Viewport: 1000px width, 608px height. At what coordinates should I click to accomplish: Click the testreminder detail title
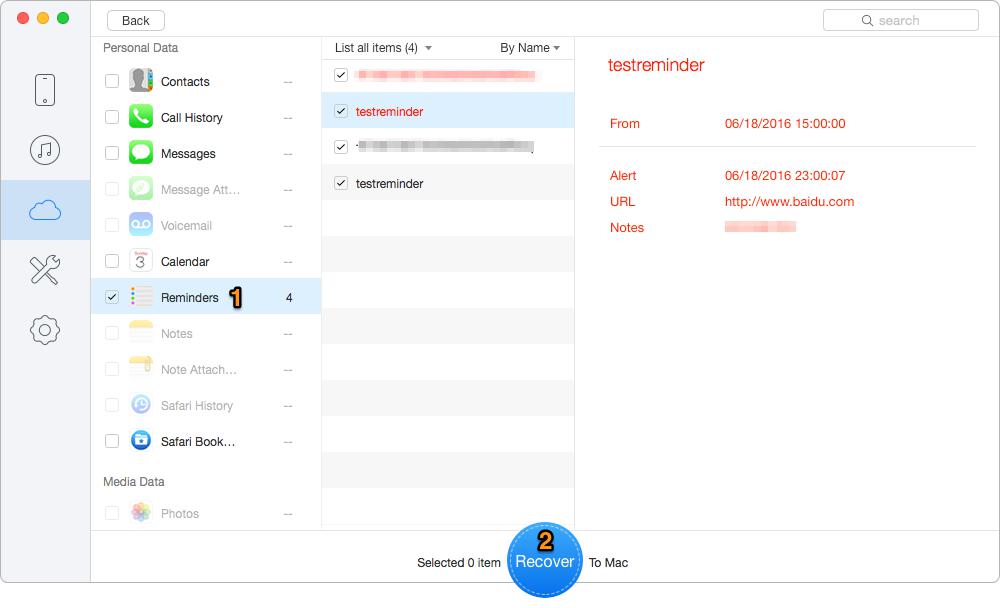pos(656,65)
